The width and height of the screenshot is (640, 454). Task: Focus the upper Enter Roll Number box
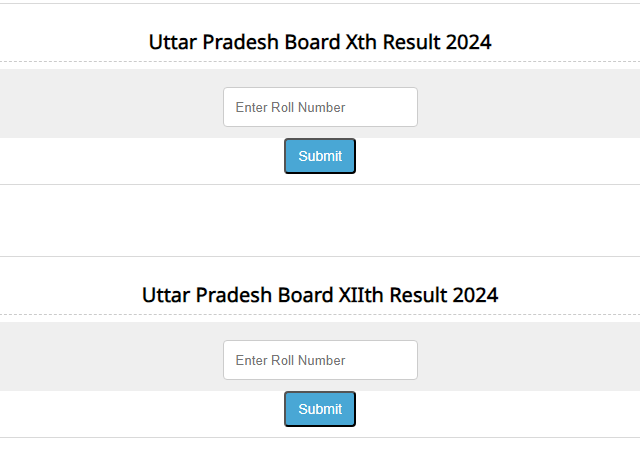(320, 107)
